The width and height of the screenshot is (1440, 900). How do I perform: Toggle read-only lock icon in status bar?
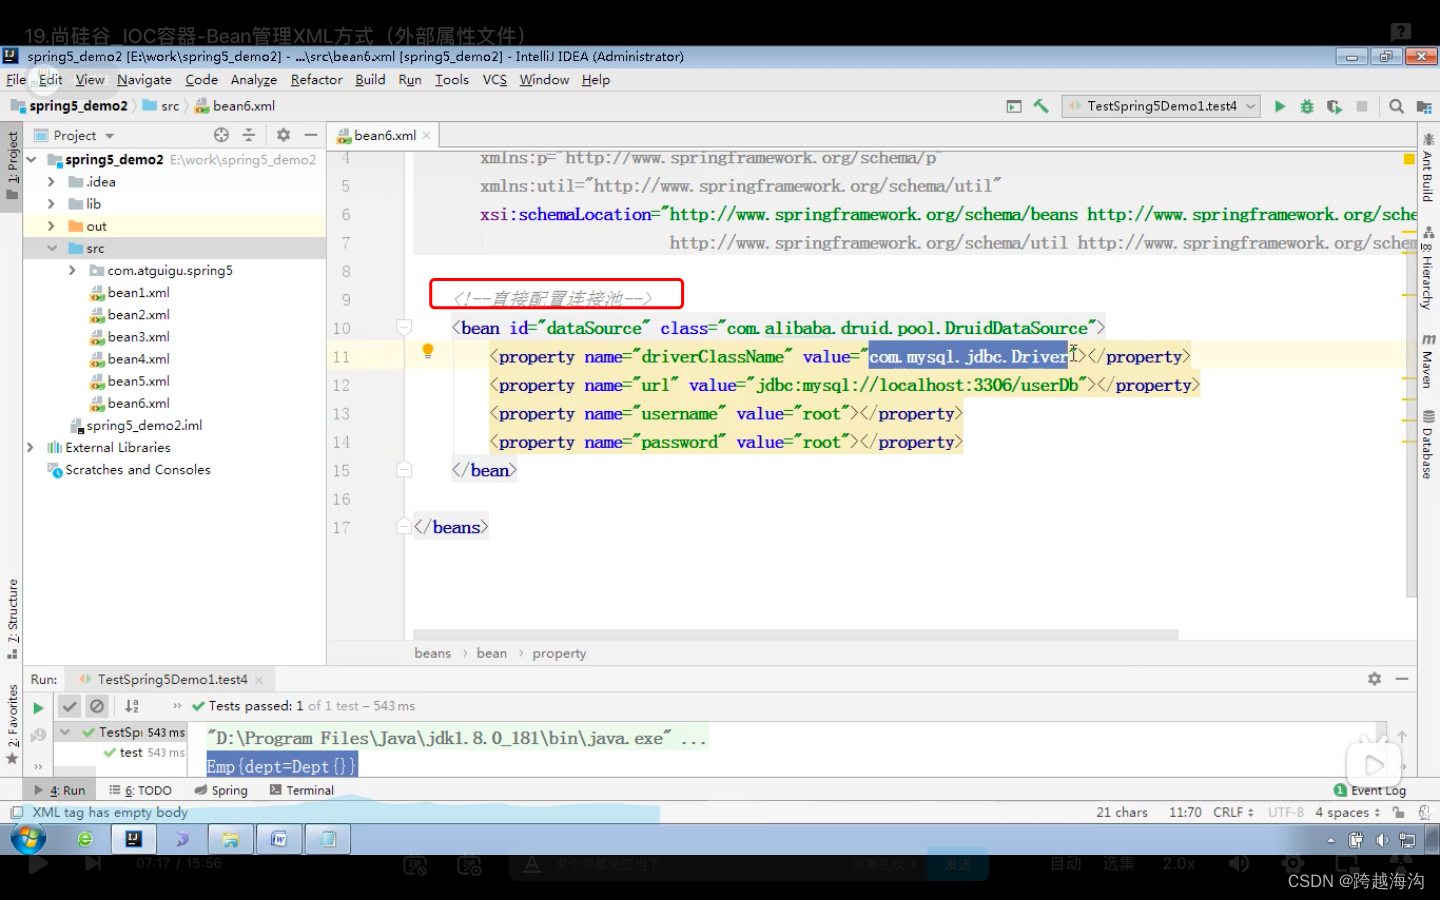[x=1399, y=812]
